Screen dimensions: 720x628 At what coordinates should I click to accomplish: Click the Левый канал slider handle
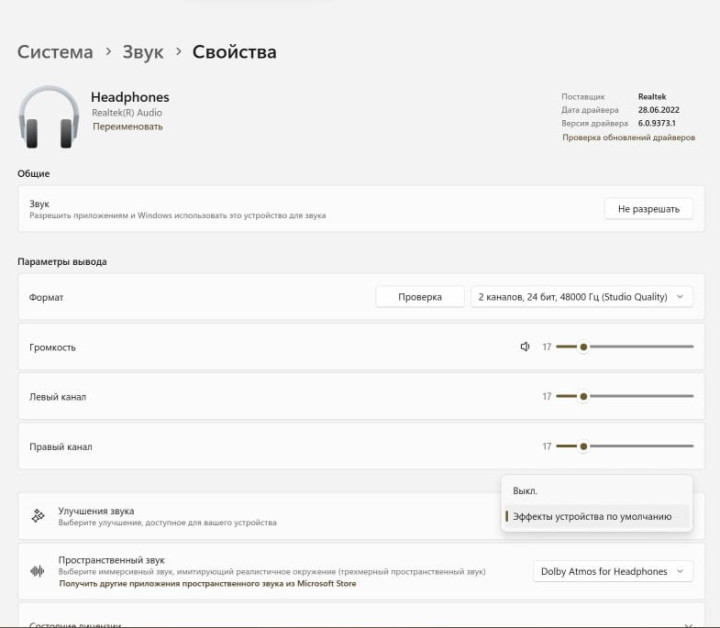pyautogui.click(x=583, y=396)
